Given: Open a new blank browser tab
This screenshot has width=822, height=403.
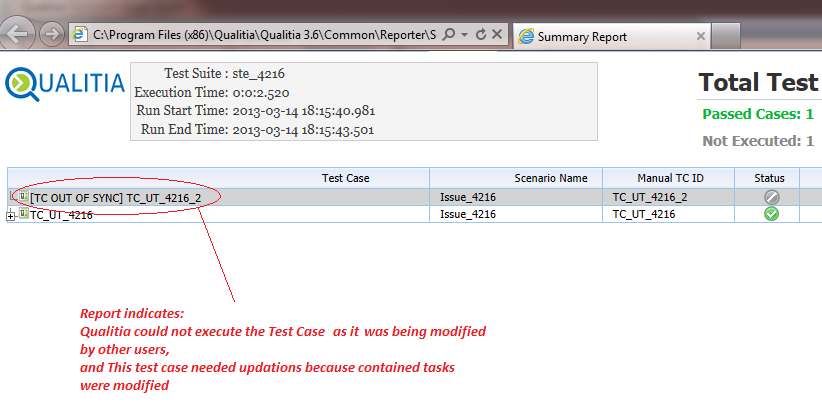Looking at the screenshot, I should pos(727,36).
